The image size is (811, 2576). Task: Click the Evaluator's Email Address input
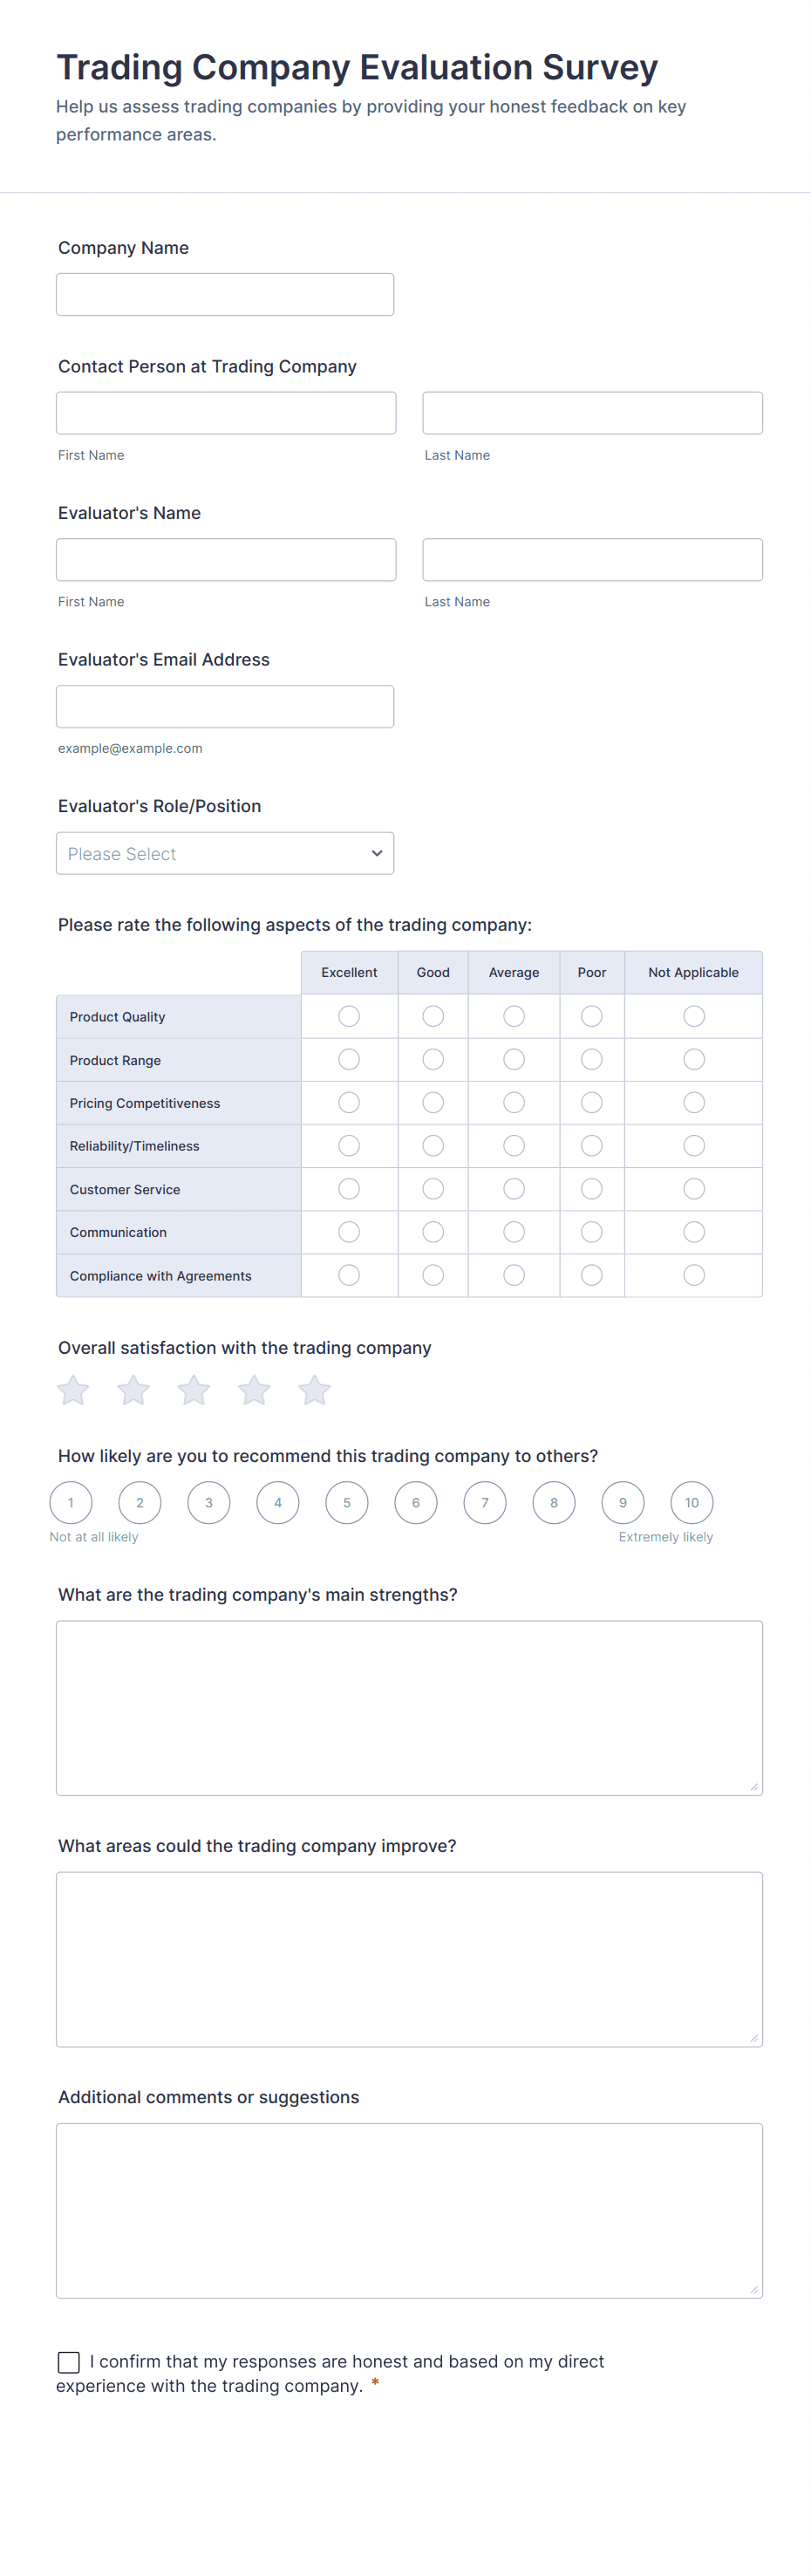(x=224, y=706)
